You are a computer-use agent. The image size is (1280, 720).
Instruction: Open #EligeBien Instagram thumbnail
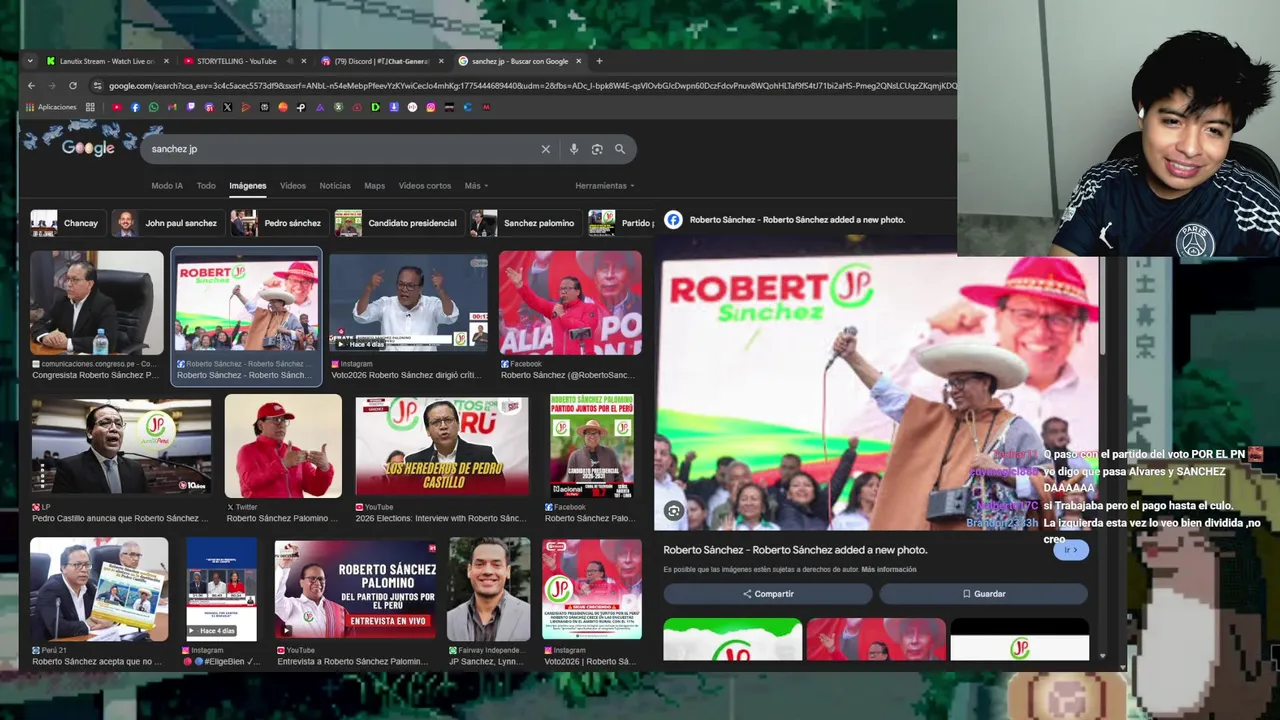[x=222, y=589]
